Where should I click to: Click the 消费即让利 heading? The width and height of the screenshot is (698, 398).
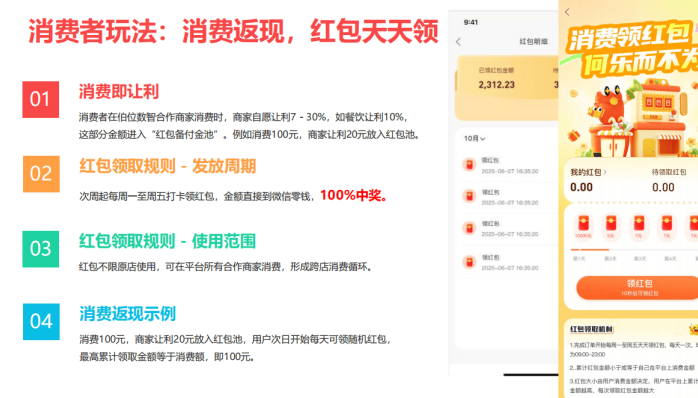coord(119,92)
